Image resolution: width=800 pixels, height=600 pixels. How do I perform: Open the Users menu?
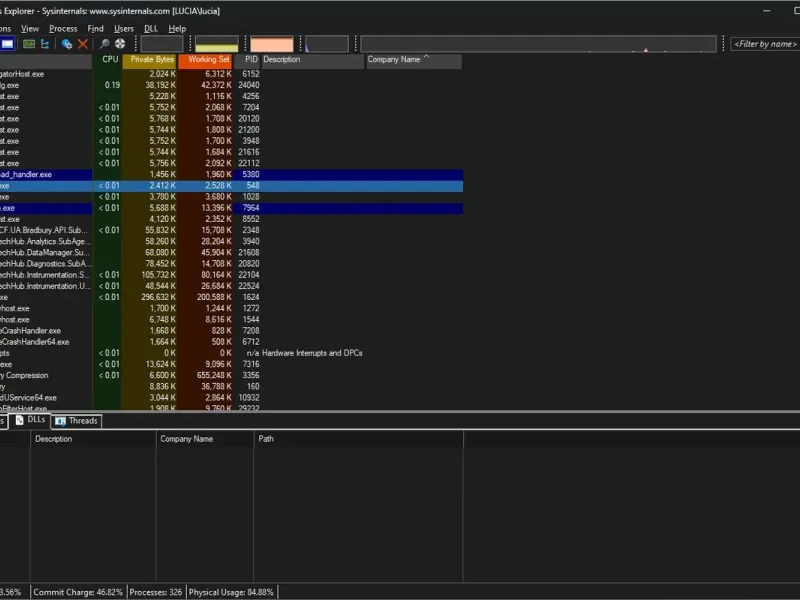(x=123, y=29)
